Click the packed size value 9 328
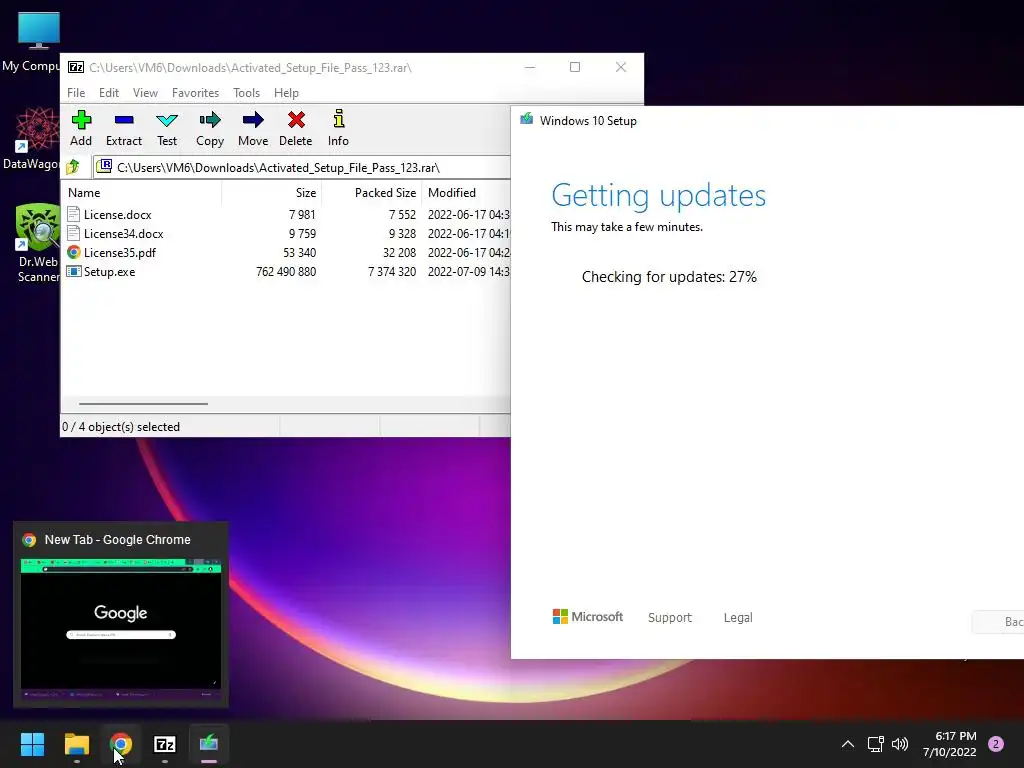1024x768 pixels. point(402,233)
